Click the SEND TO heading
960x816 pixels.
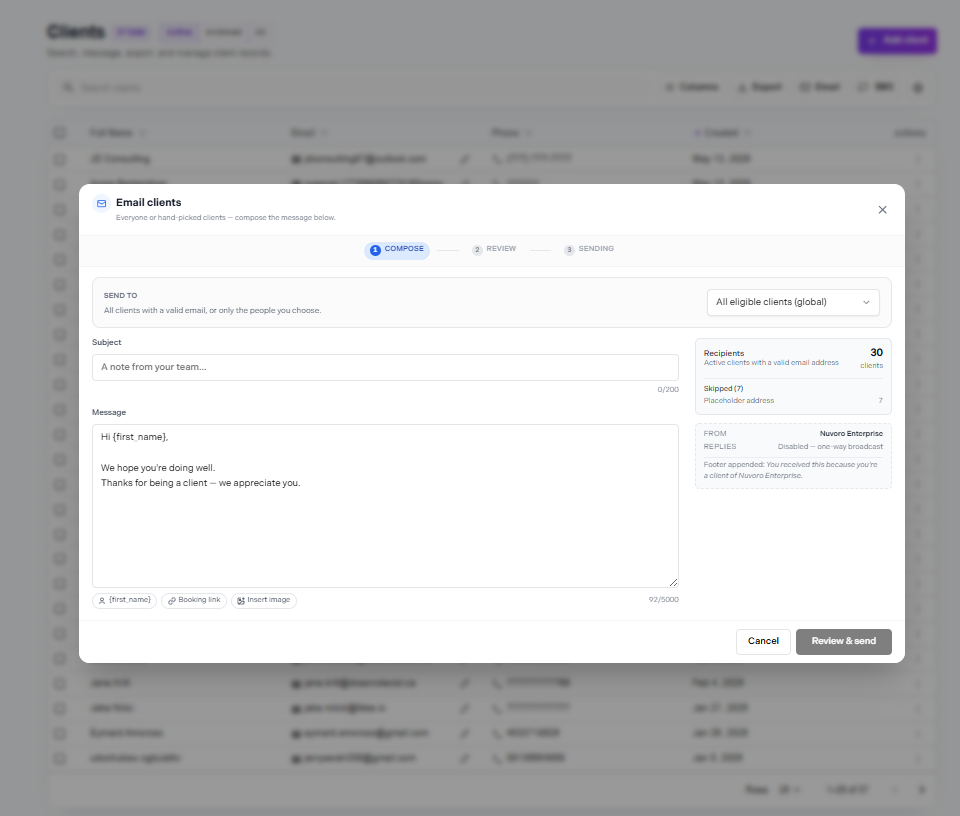pos(120,296)
